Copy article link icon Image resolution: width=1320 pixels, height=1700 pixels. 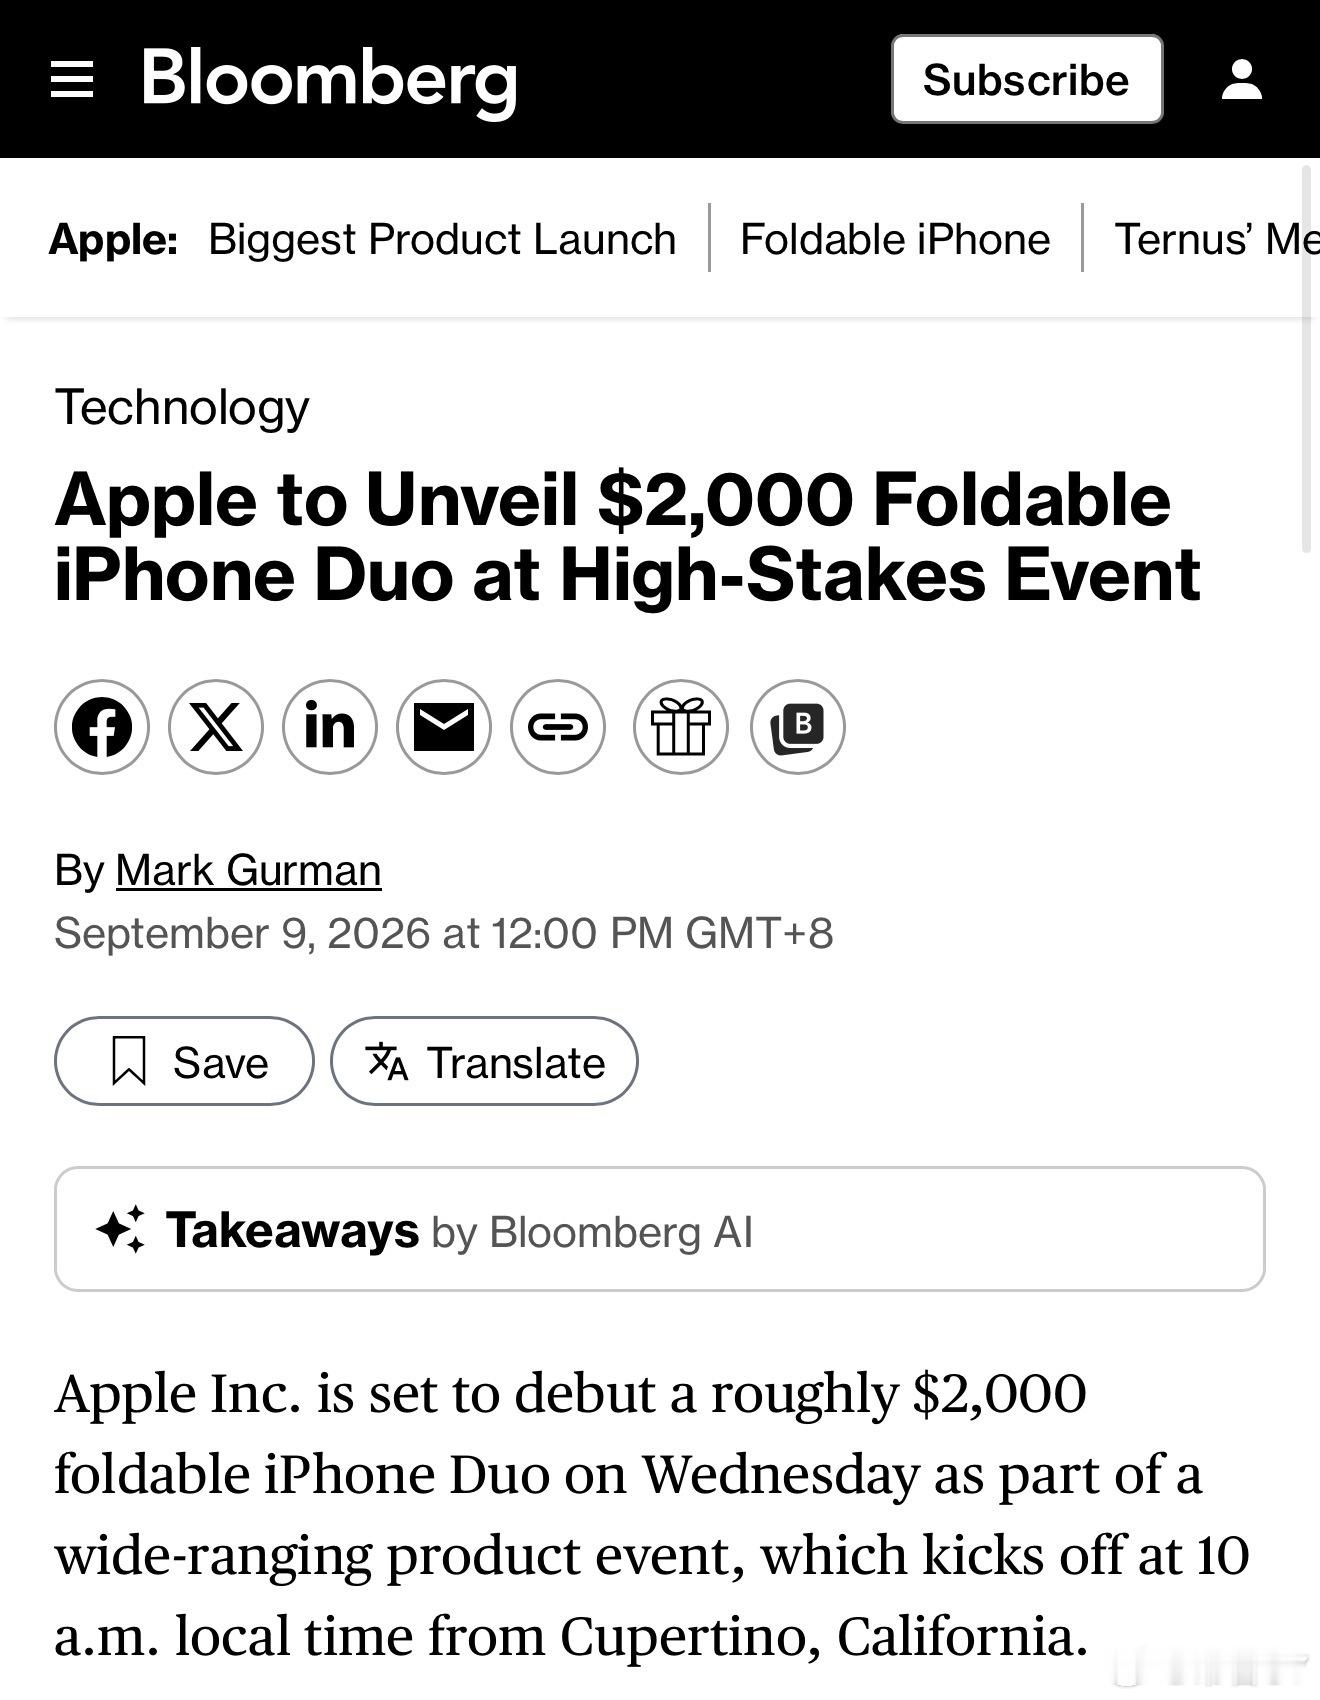click(558, 727)
